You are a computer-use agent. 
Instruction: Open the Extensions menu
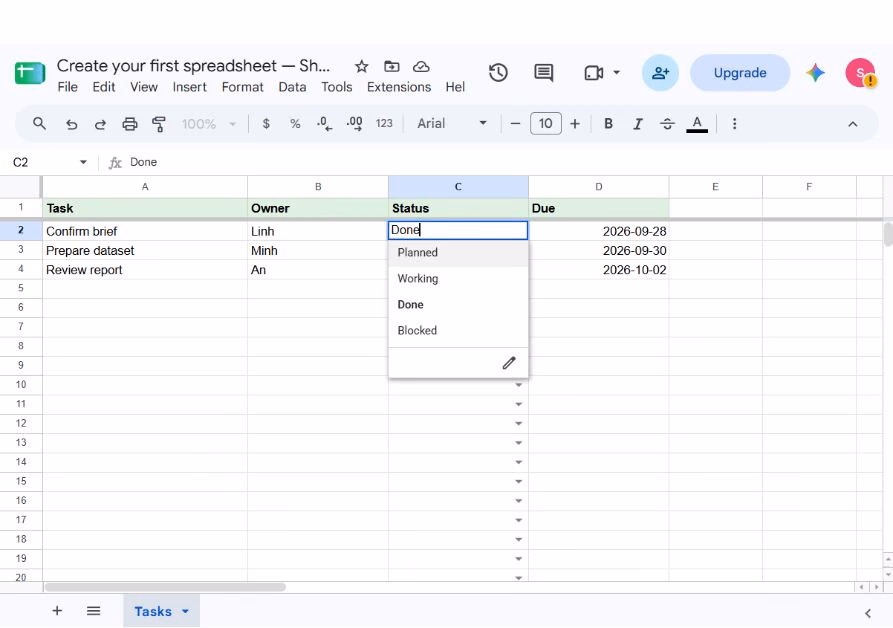pos(399,87)
